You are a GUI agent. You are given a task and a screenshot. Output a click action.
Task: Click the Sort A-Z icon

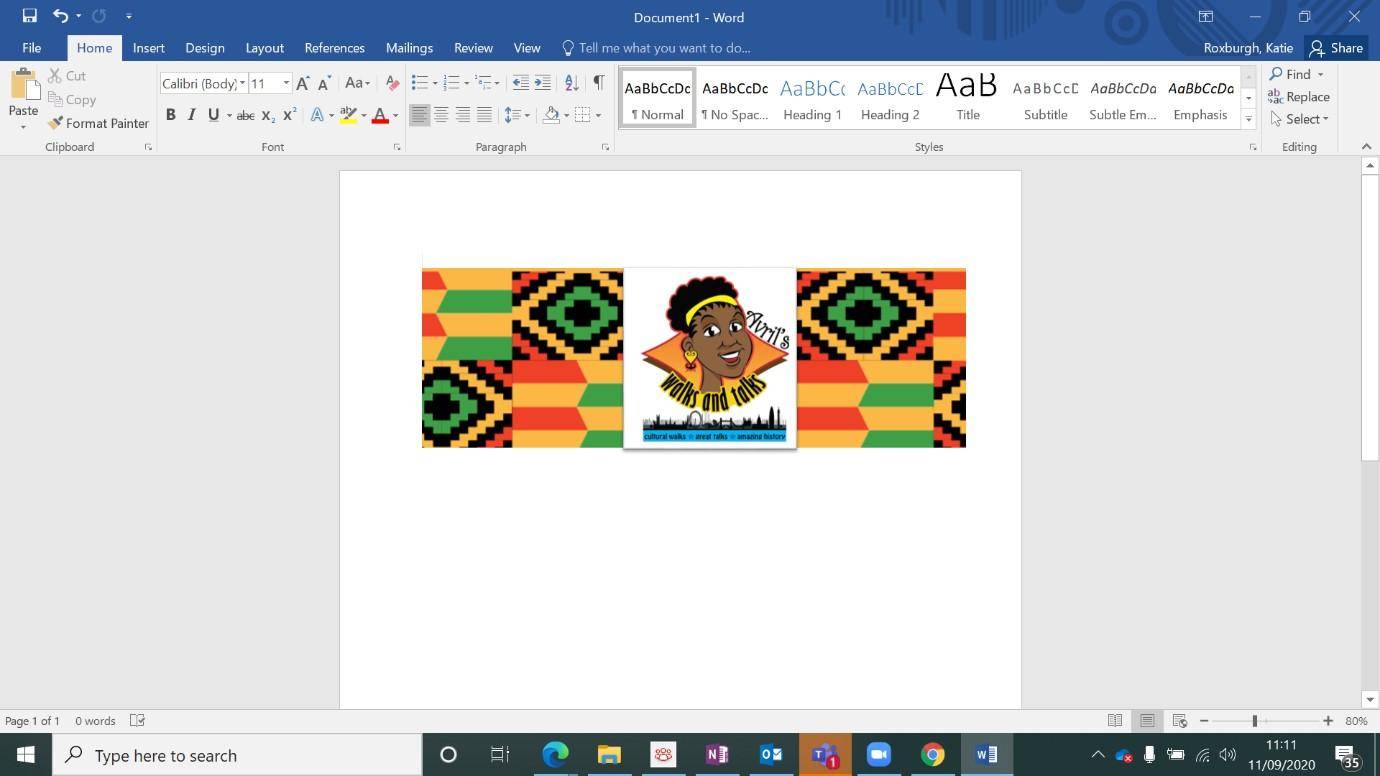[x=571, y=83]
